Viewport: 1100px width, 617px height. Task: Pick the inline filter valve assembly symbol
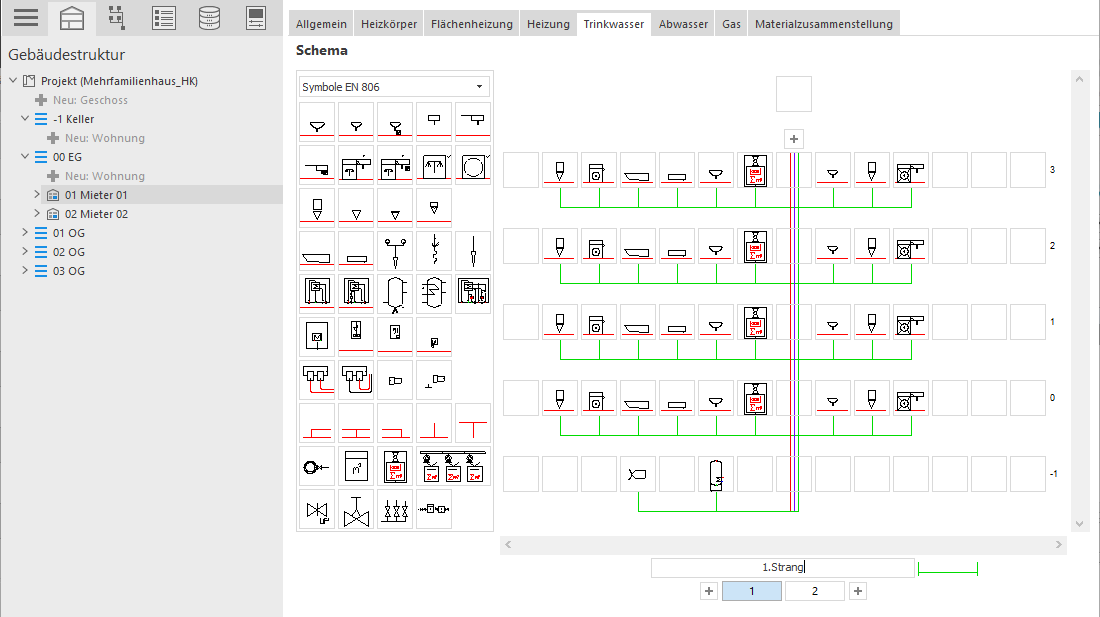(x=434, y=510)
